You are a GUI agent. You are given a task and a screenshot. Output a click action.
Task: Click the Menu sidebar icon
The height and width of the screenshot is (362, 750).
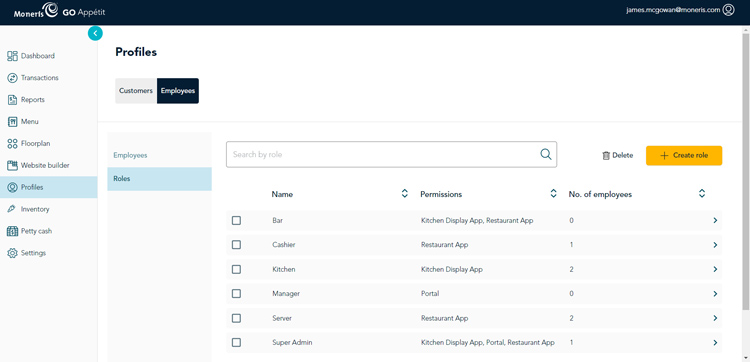click(12, 122)
